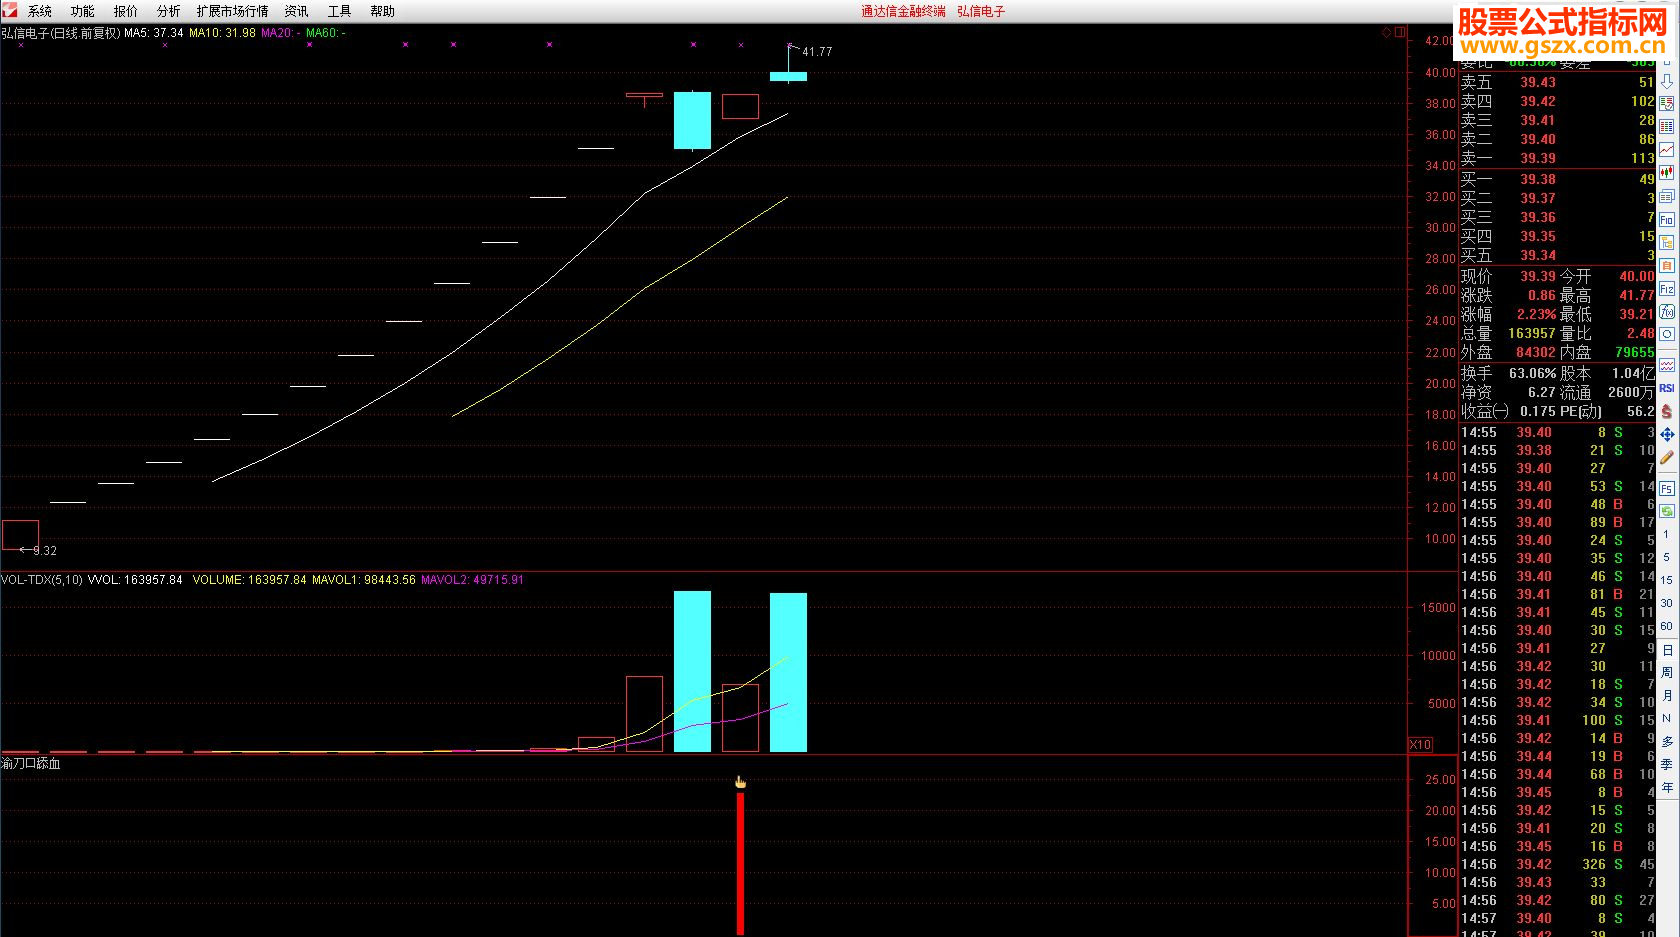Viewport: 1680px width, 937px height.
Task: Open the 系统 menu
Action: (40, 11)
